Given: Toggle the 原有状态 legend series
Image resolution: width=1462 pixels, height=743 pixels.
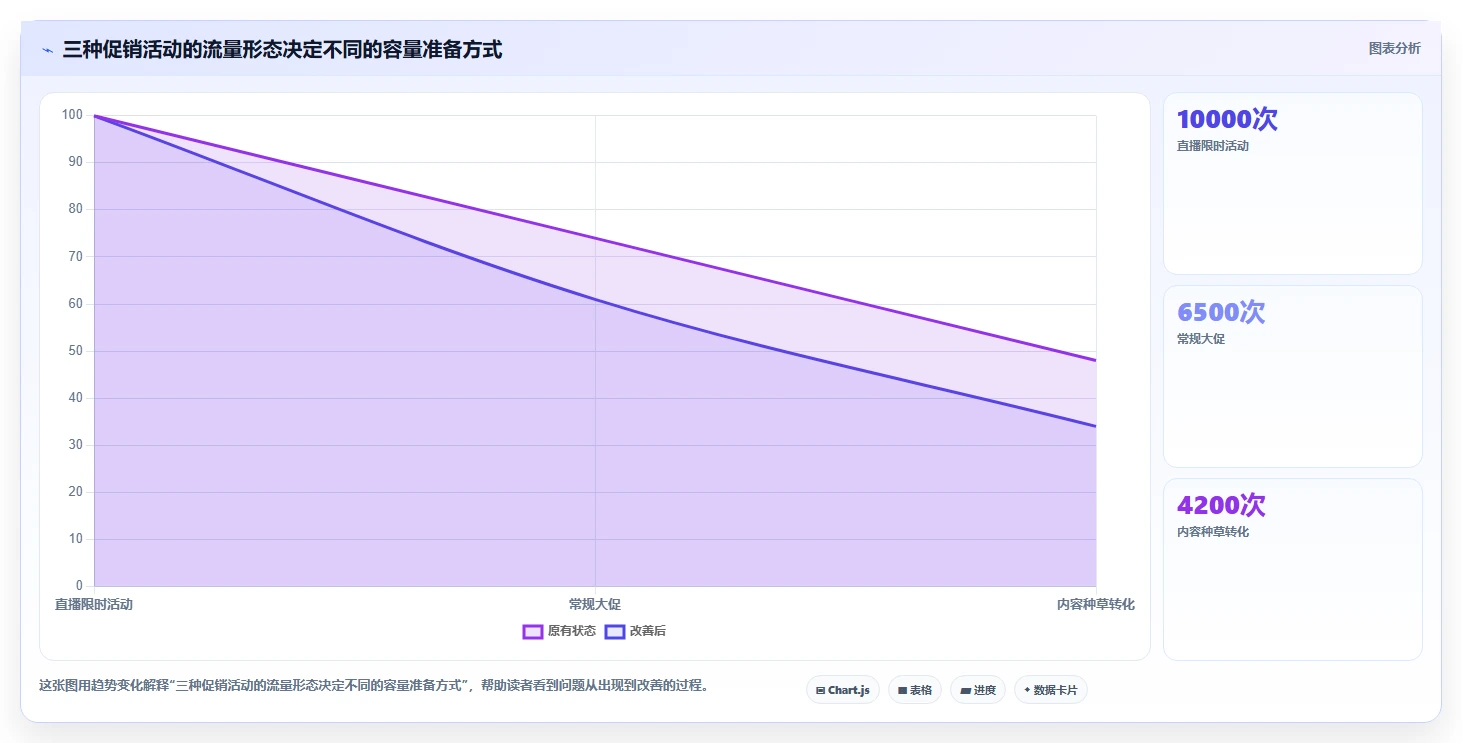Looking at the screenshot, I should (x=559, y=631).
